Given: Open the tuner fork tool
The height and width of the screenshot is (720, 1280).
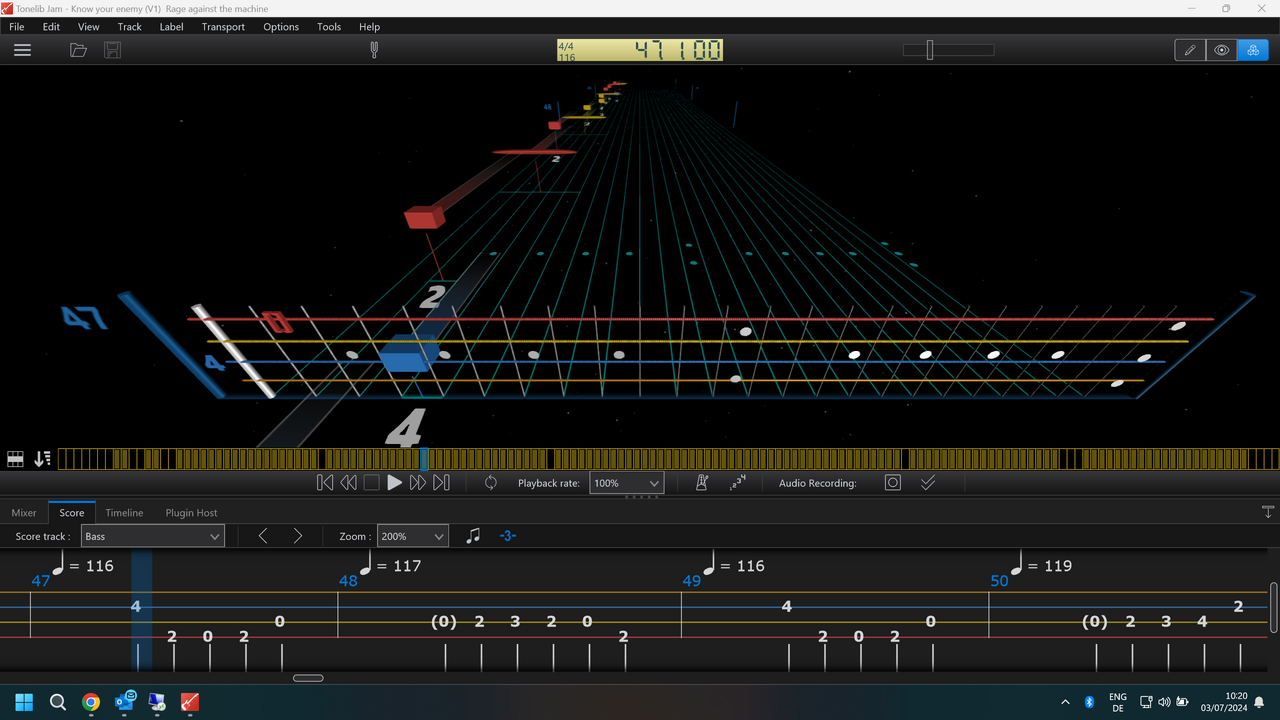Looking at the screenshot, I should click(374, 50).
